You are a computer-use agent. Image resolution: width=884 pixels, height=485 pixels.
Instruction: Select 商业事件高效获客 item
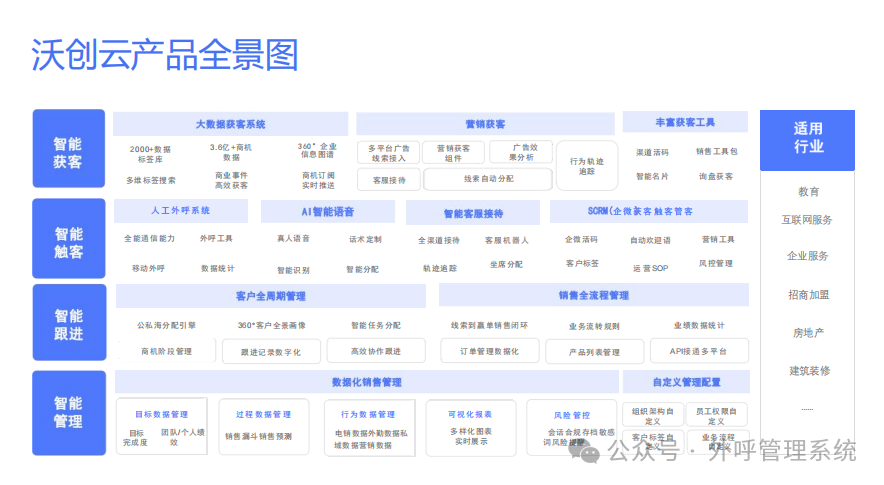pos(231,180)
